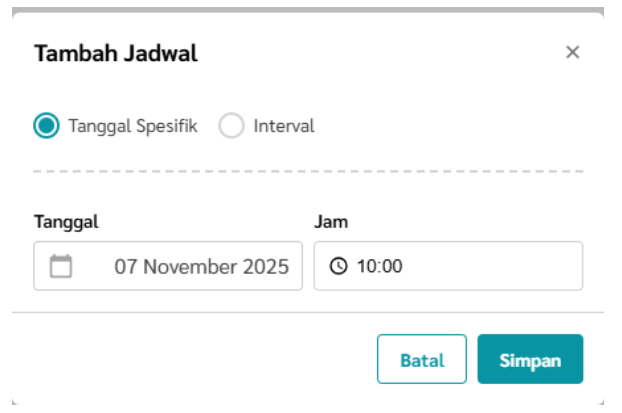This screenshot has width=622, height=413.
Task: Save the schedule with Simpan
Action: point(530,360)
